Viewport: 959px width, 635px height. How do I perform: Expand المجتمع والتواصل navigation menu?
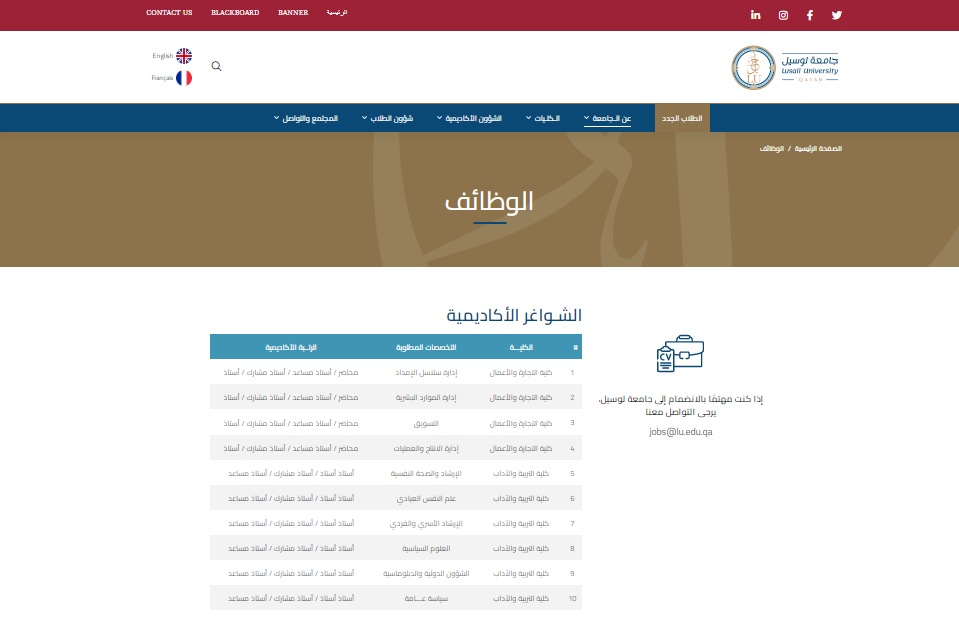pyautogui.click(x=309, y=118)
